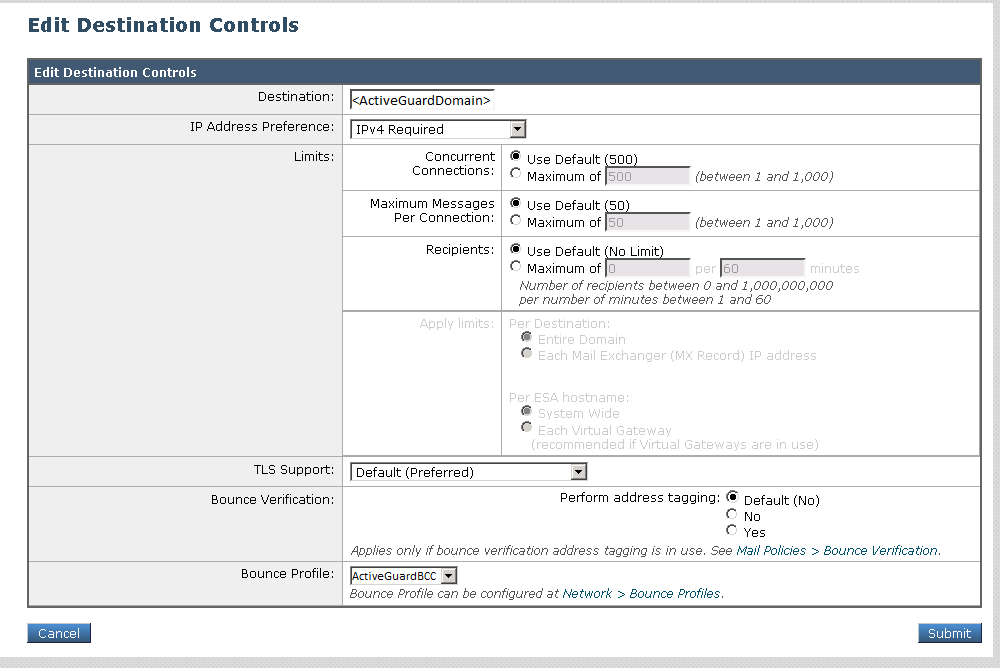
Task: Select Maximum of for Messages Per Connection
Action: [x=515, y=220]
